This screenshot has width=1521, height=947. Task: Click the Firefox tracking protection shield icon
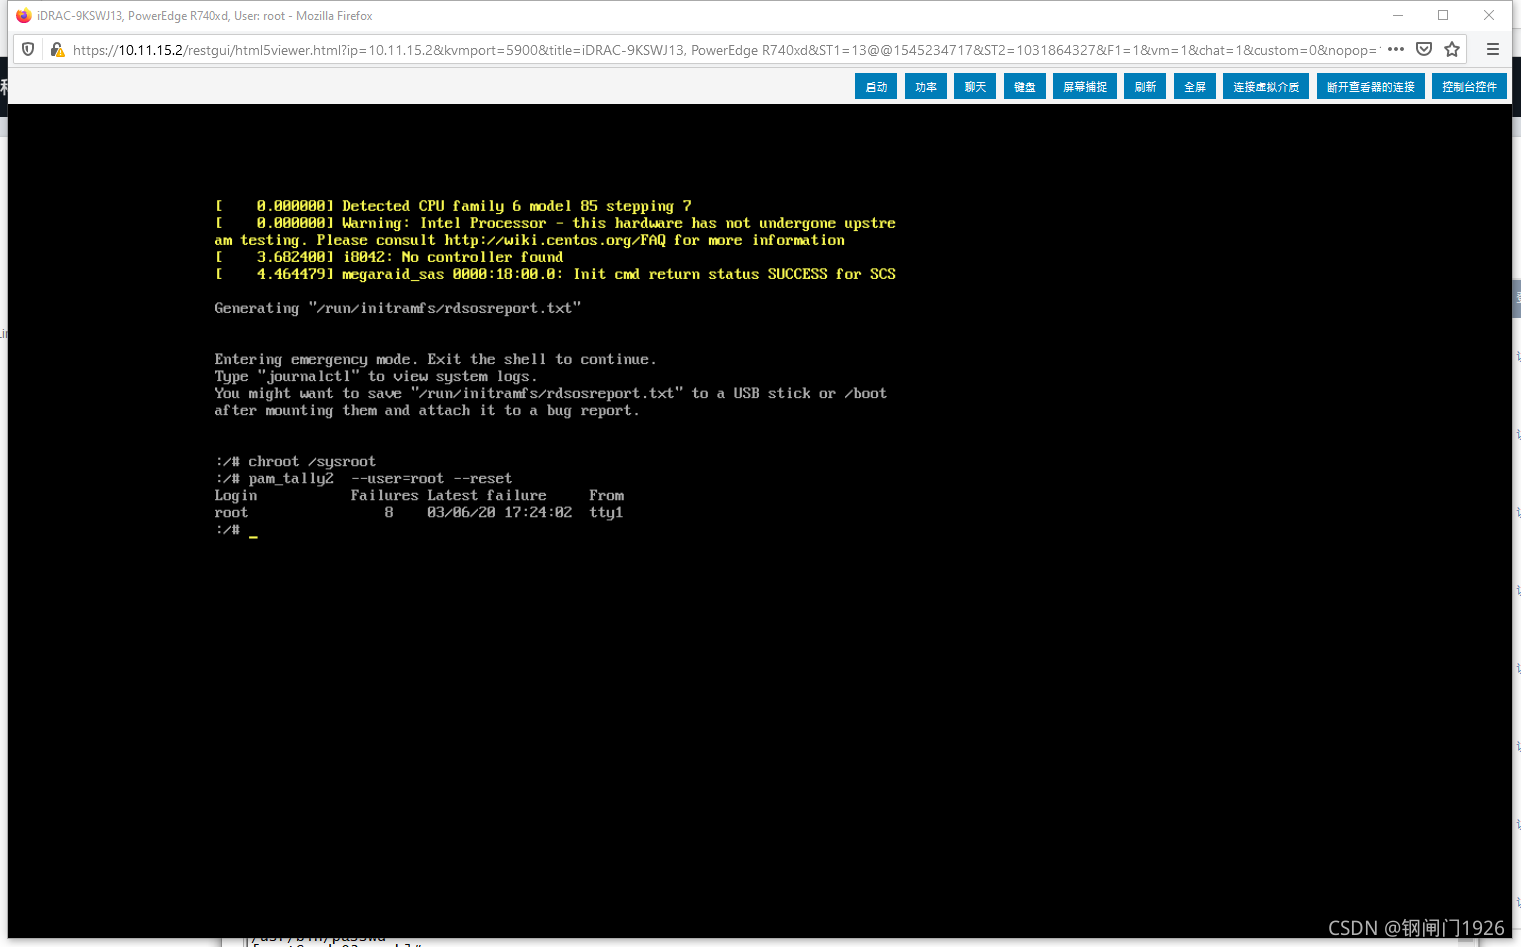(28, 49)
